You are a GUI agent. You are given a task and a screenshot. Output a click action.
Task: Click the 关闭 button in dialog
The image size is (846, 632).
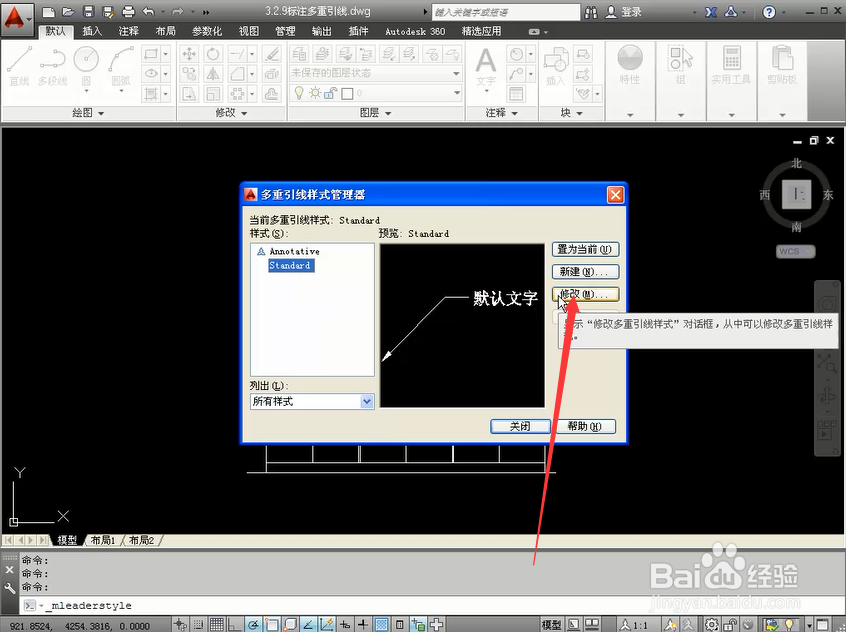click(520, 426)
